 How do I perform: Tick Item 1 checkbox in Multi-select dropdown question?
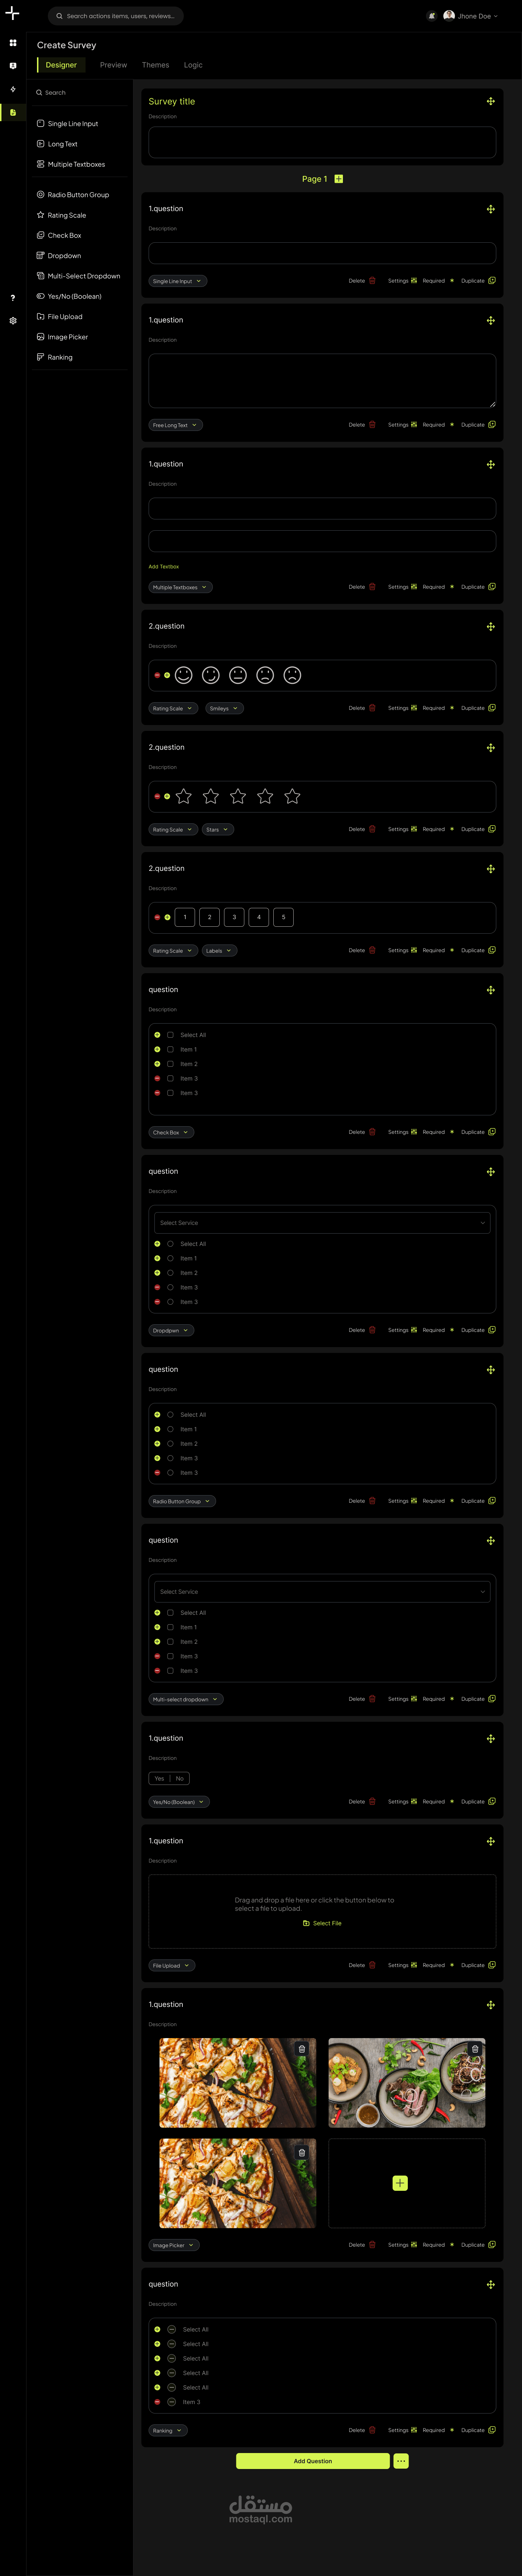[170, 1627]
